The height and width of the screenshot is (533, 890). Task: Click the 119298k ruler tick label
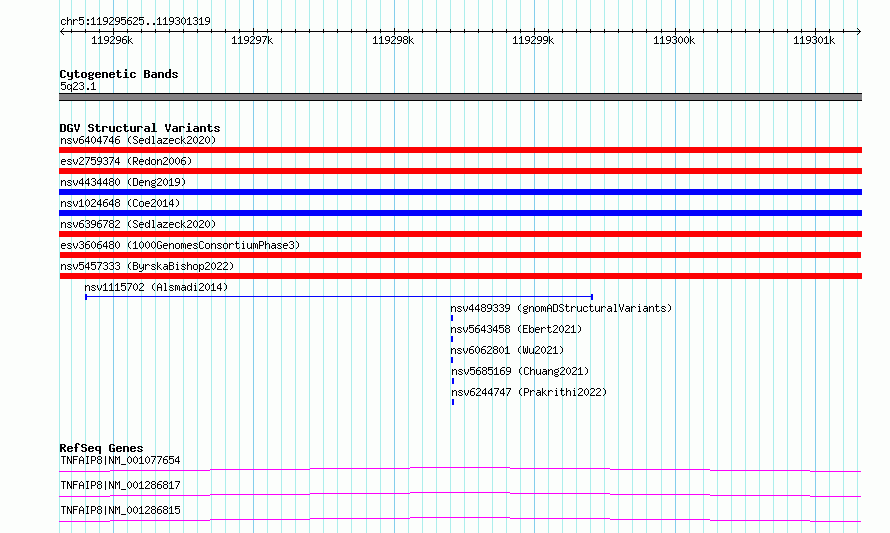(393, 40)
